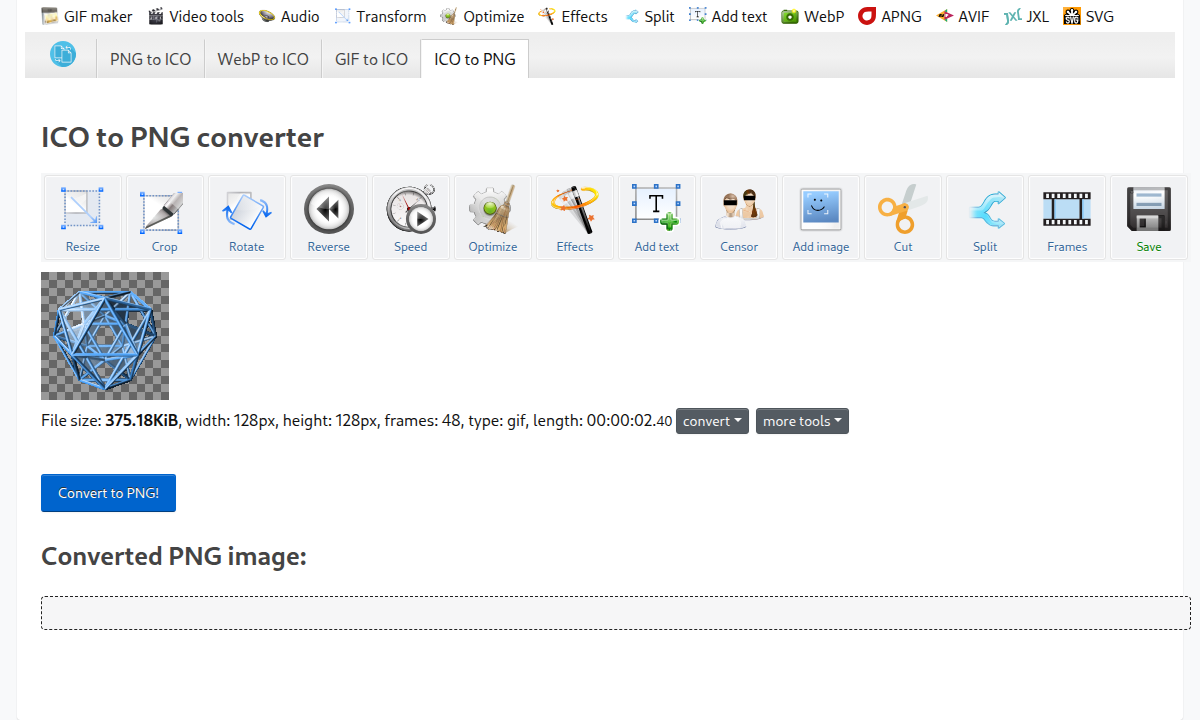Switch to the GIF to ICO tab
1200x720 pixels.
(371, 59)
